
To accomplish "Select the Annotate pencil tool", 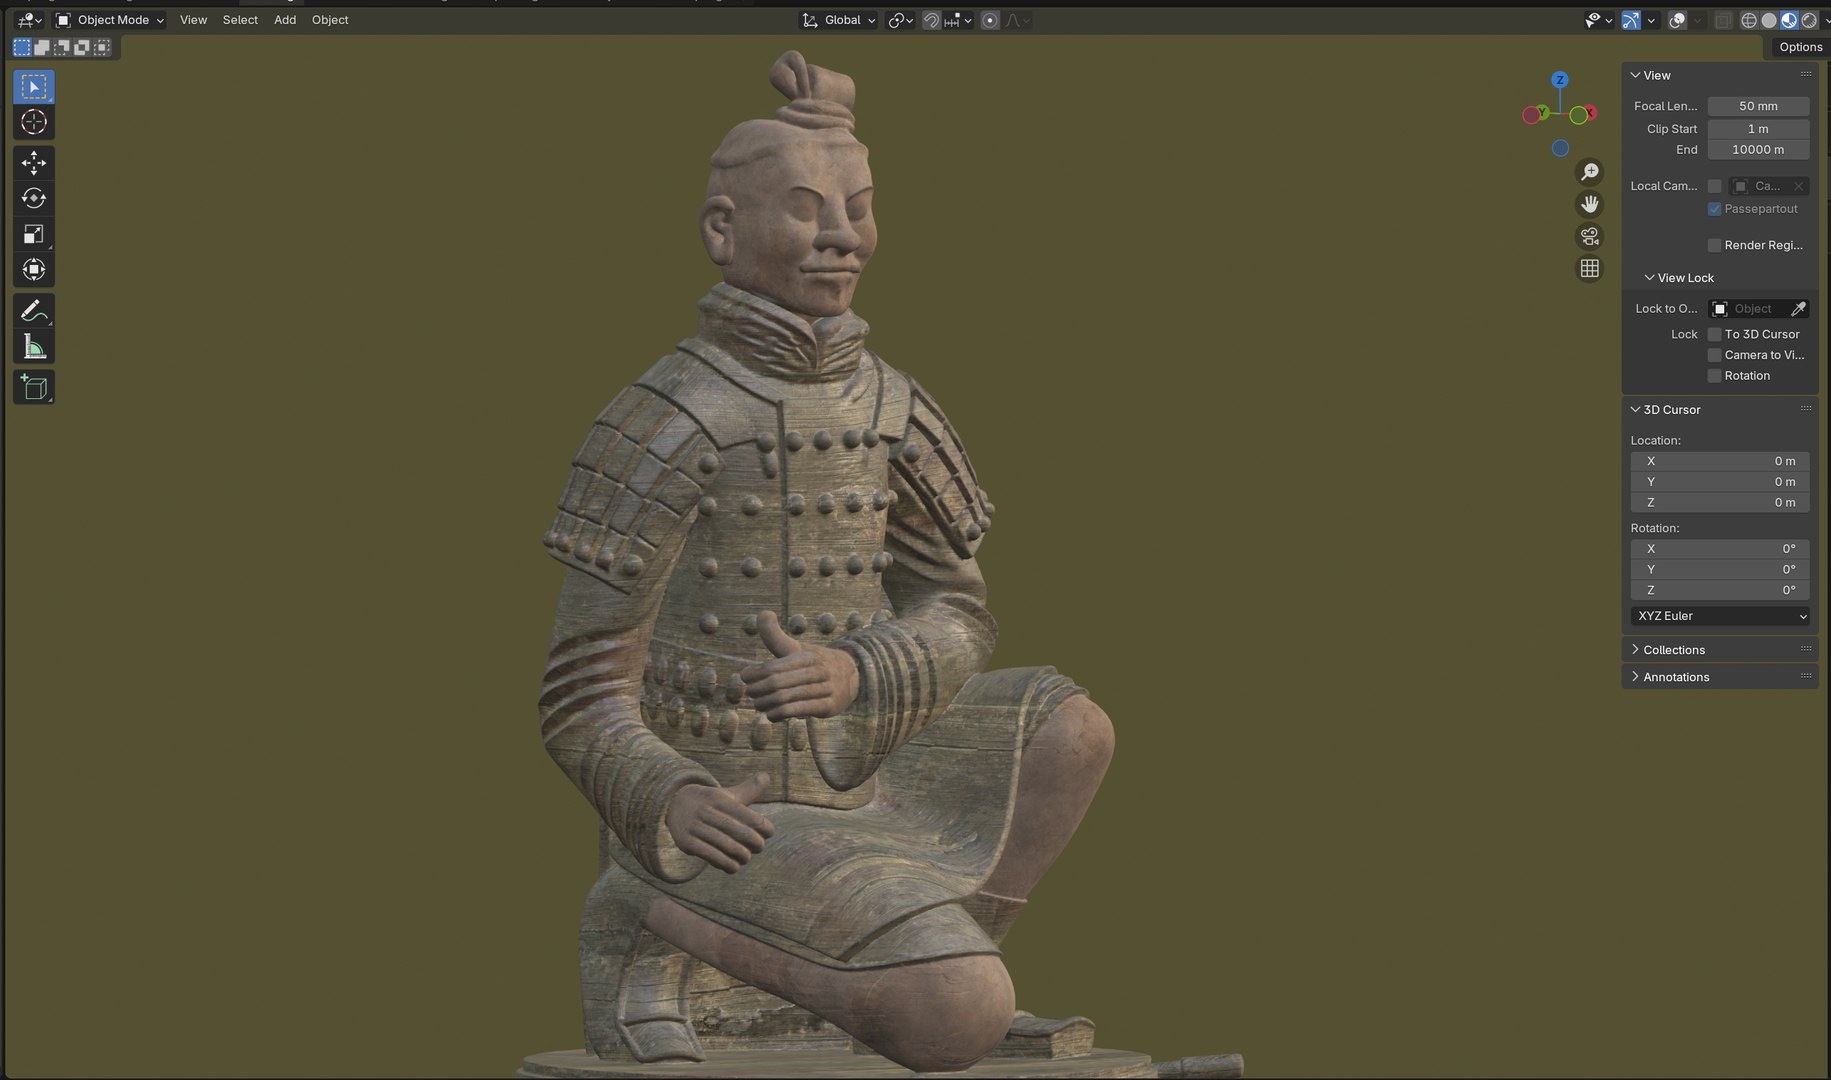I will pos(34,311).
